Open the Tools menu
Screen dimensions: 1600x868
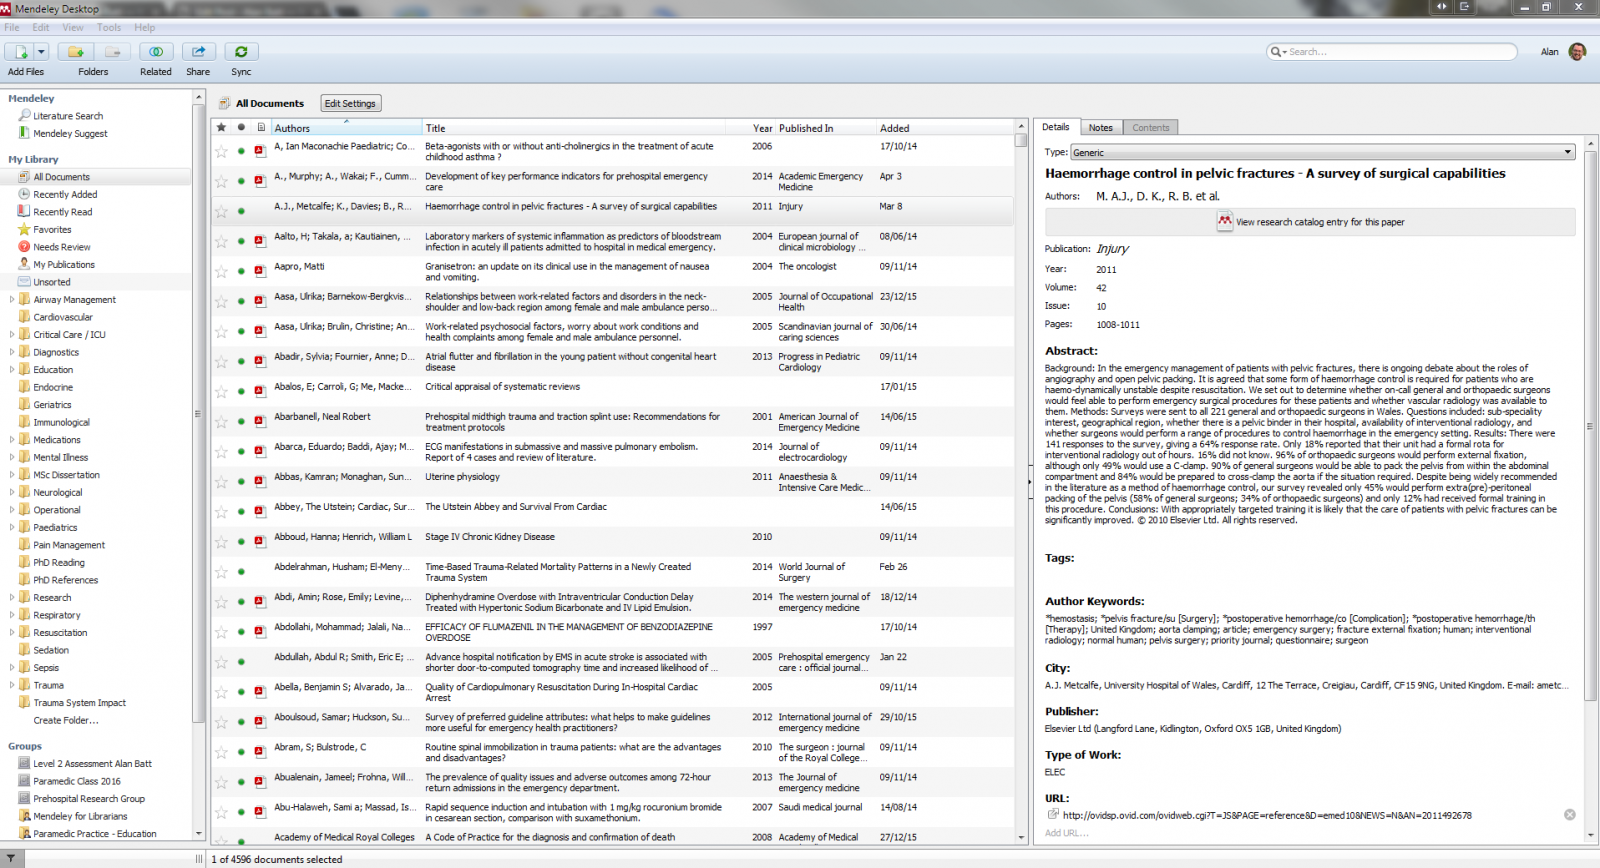[x=109, y=28]
